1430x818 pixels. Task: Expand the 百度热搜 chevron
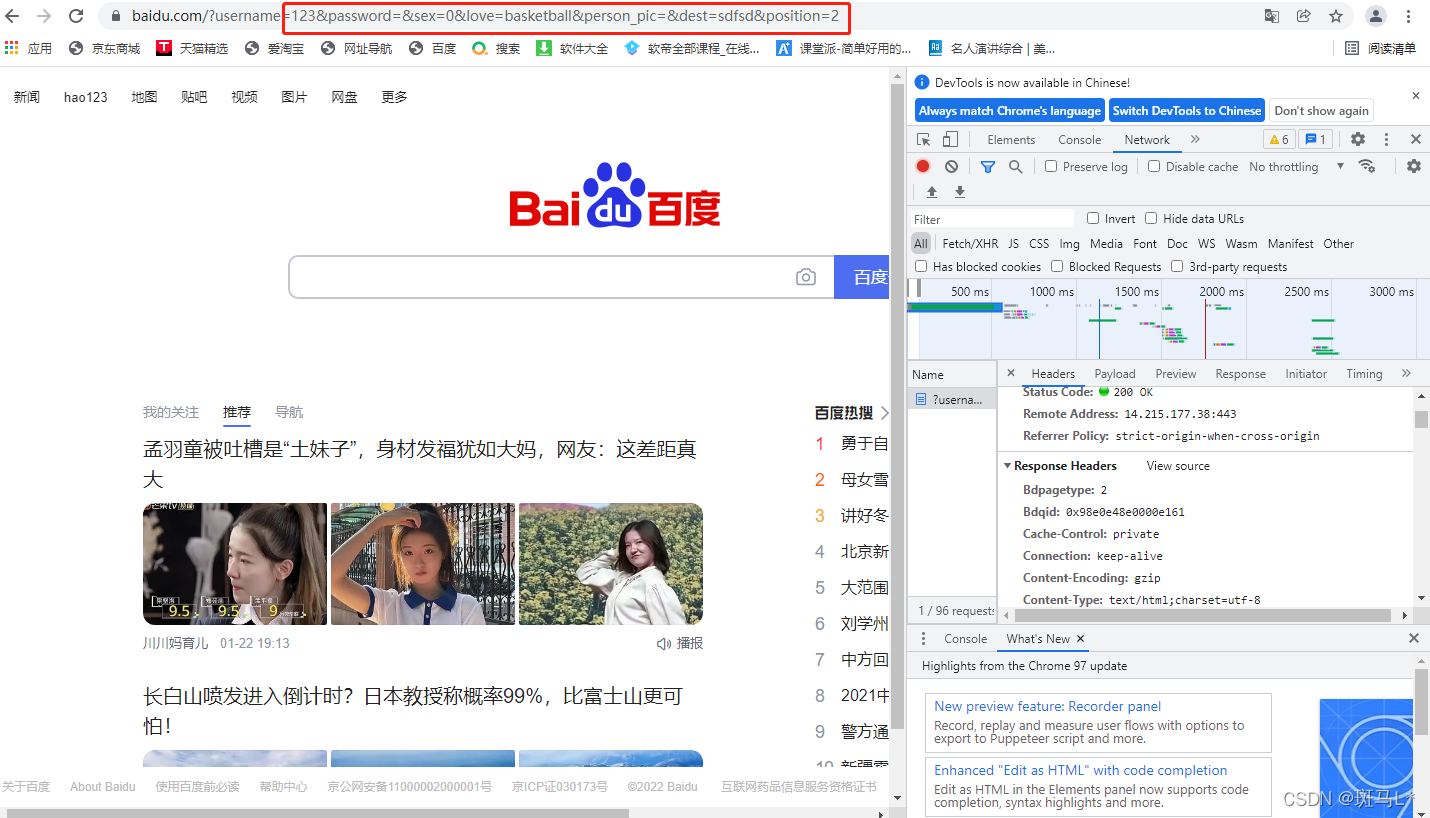click(885, 413)
